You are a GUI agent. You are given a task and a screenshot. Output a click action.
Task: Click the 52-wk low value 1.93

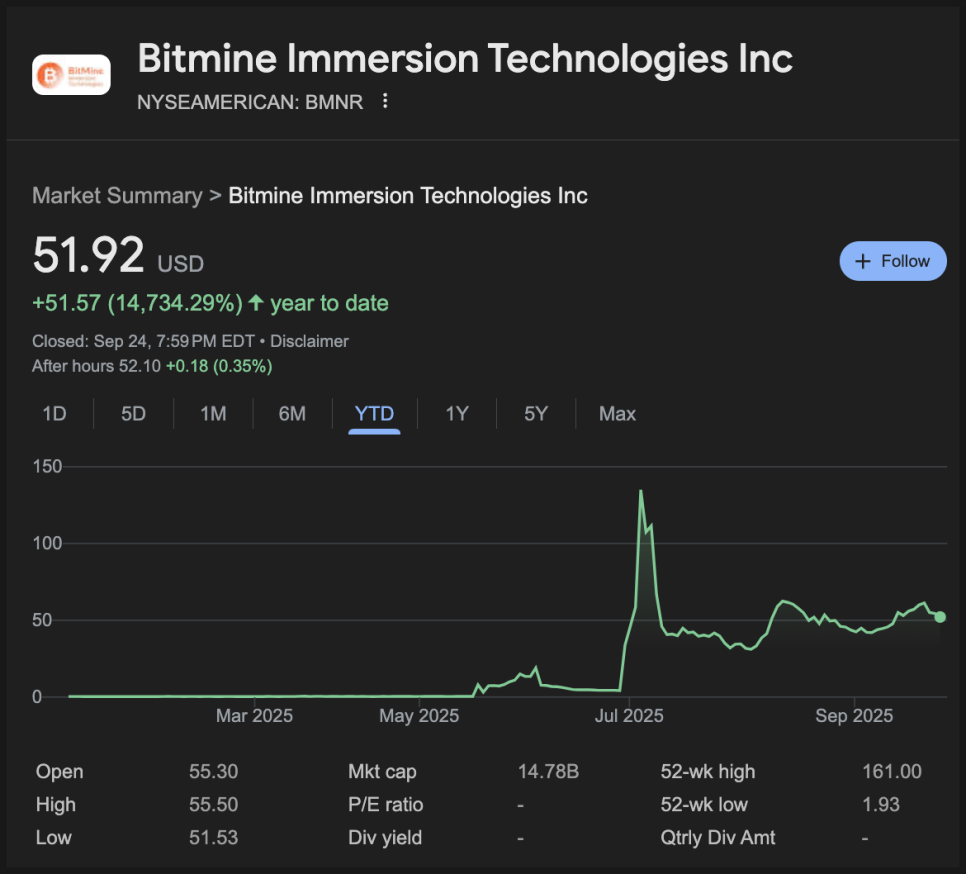point(881,804)
